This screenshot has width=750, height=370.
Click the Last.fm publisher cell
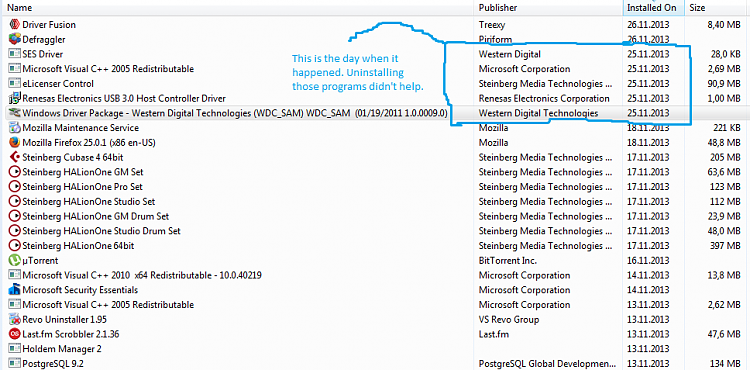click(494, 334)
